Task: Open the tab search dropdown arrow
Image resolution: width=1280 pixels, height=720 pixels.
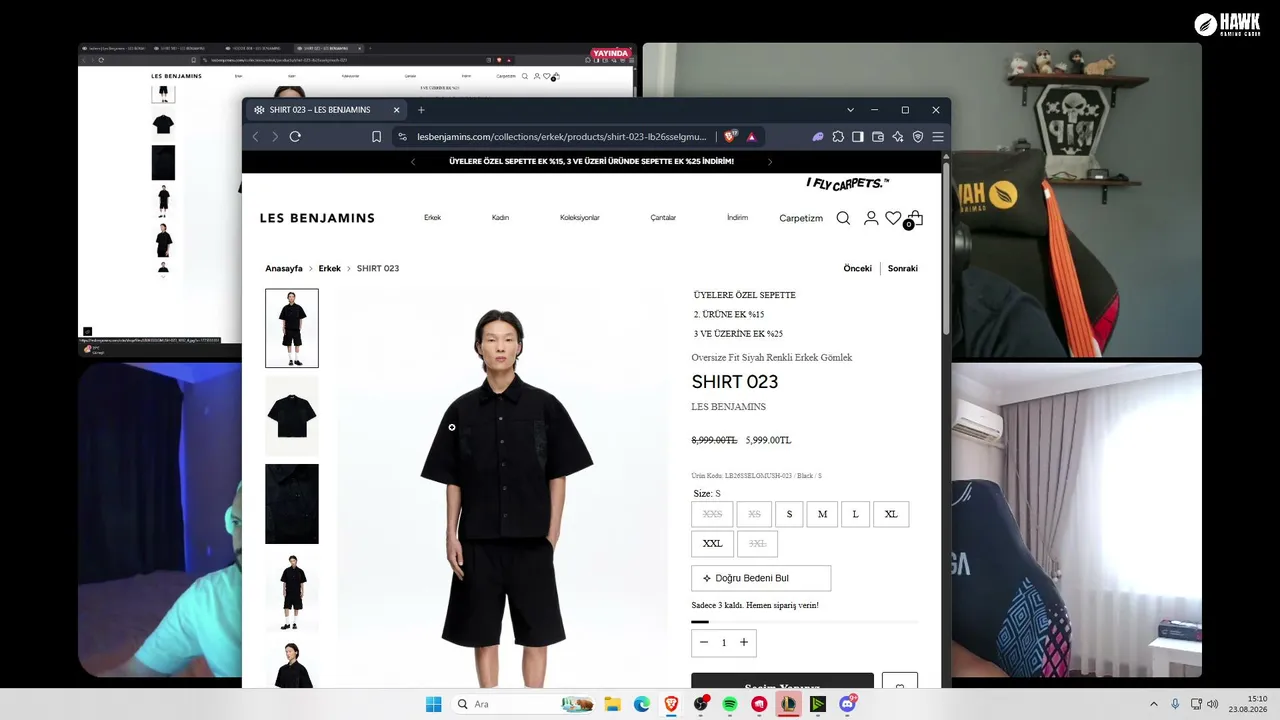Action: (x=850, y=110)
